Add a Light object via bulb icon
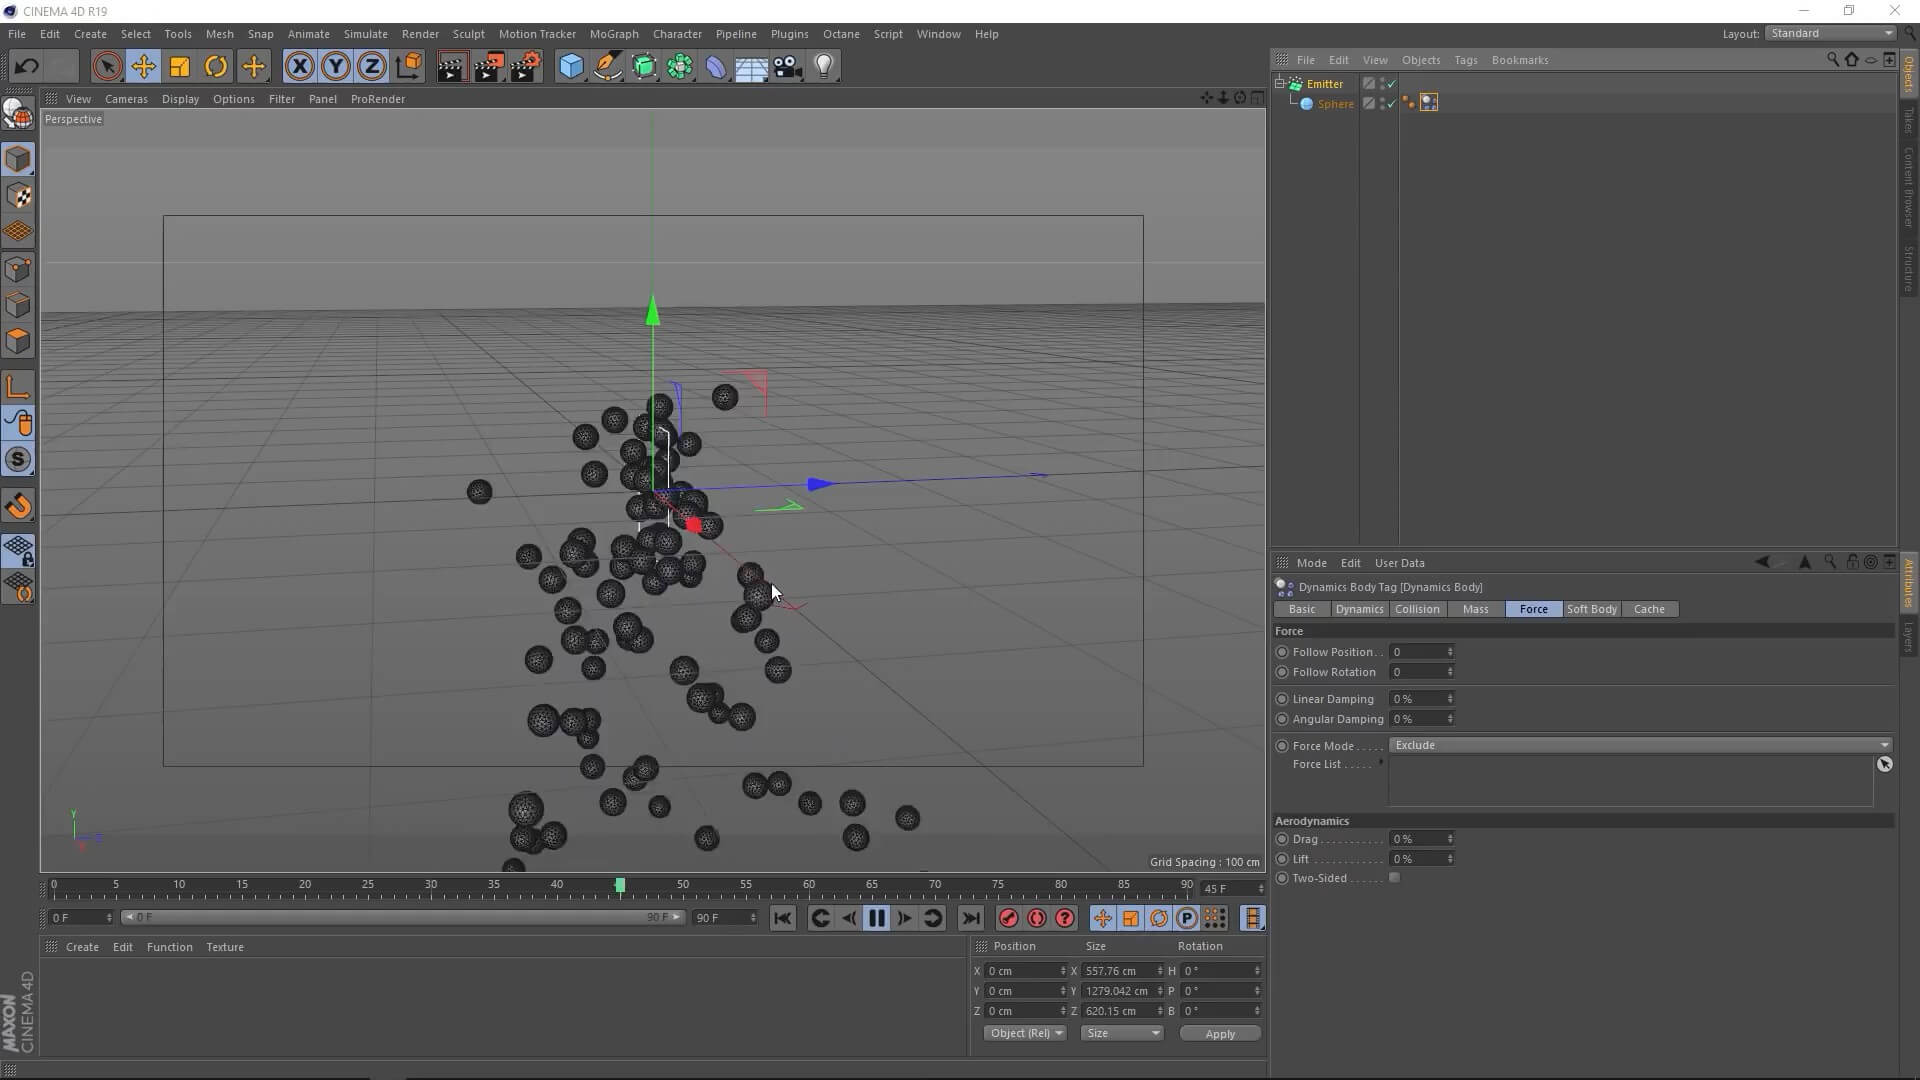Viewport: 1920px width, 1080px height. (824, 67)
